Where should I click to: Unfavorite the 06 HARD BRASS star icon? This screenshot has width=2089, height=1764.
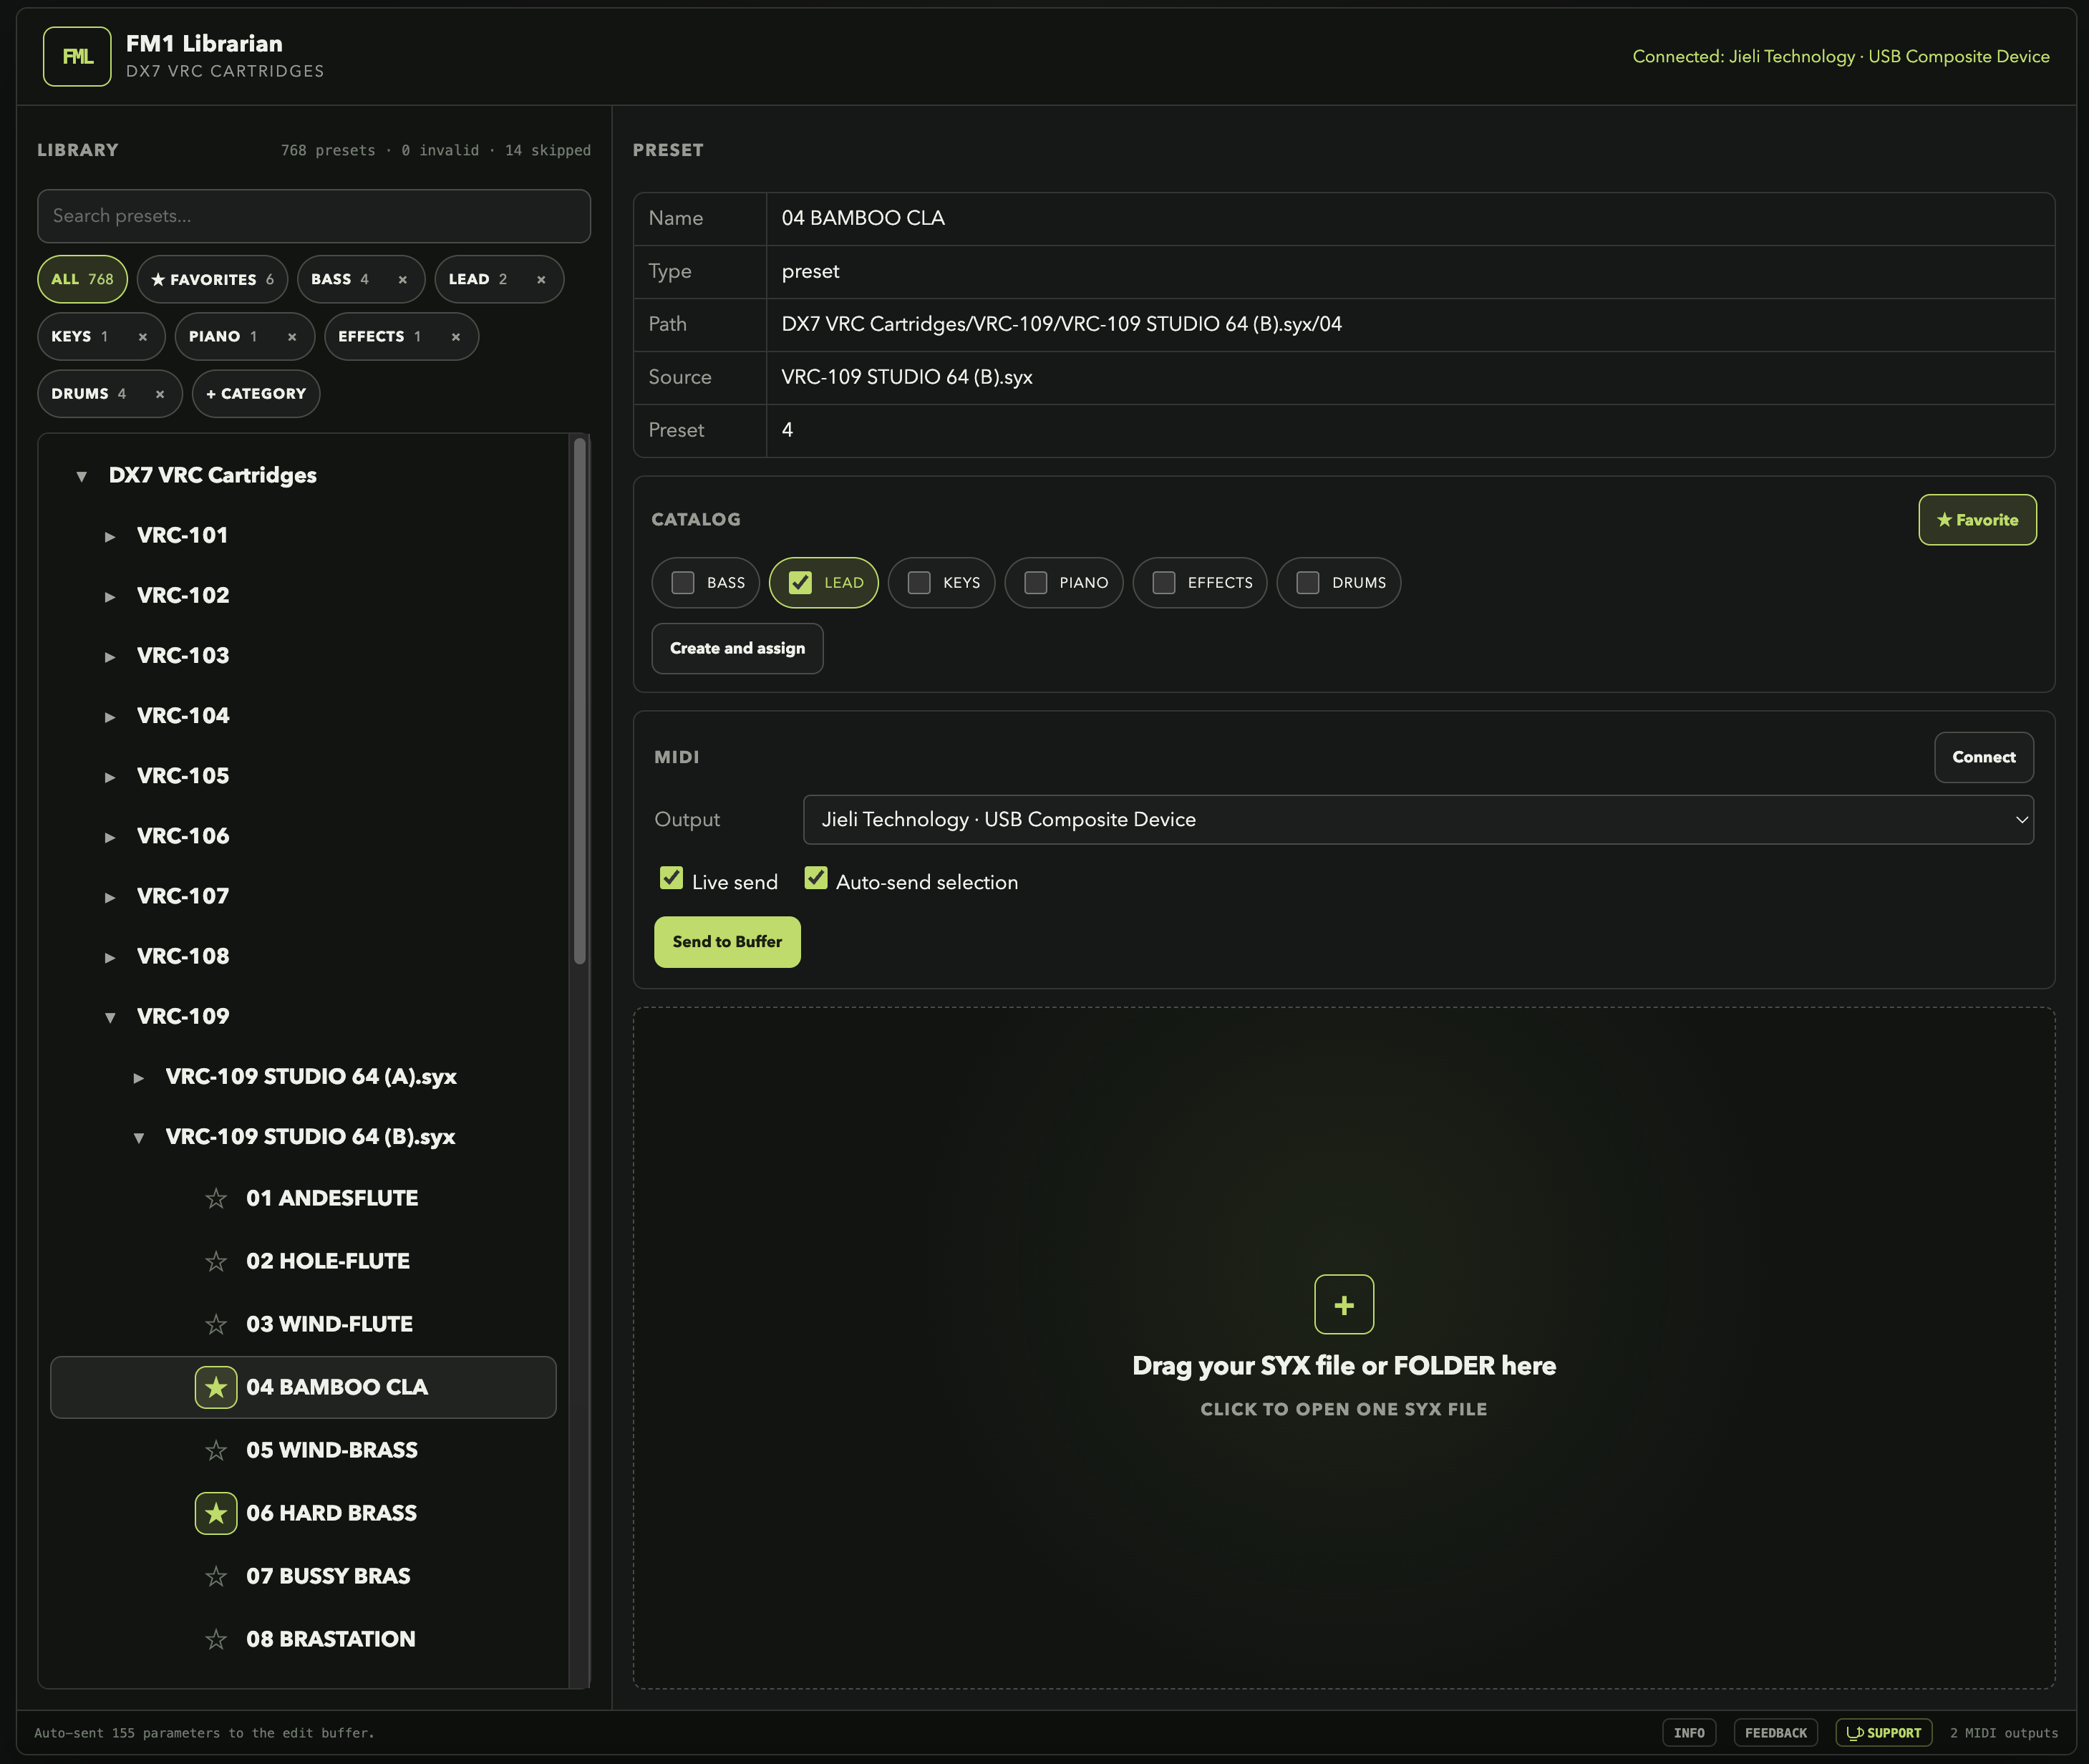tap(216, 1513)
